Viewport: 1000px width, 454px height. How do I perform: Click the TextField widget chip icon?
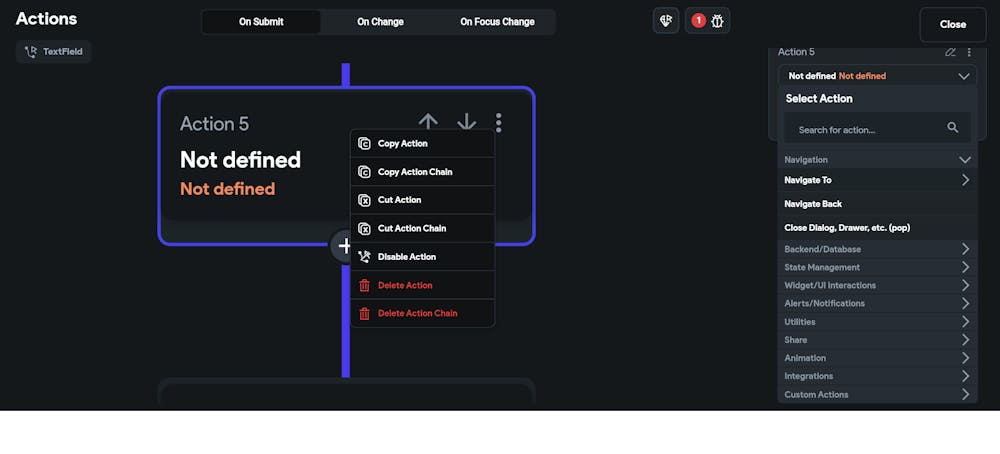pyautogui.click(x=30, y=52)
